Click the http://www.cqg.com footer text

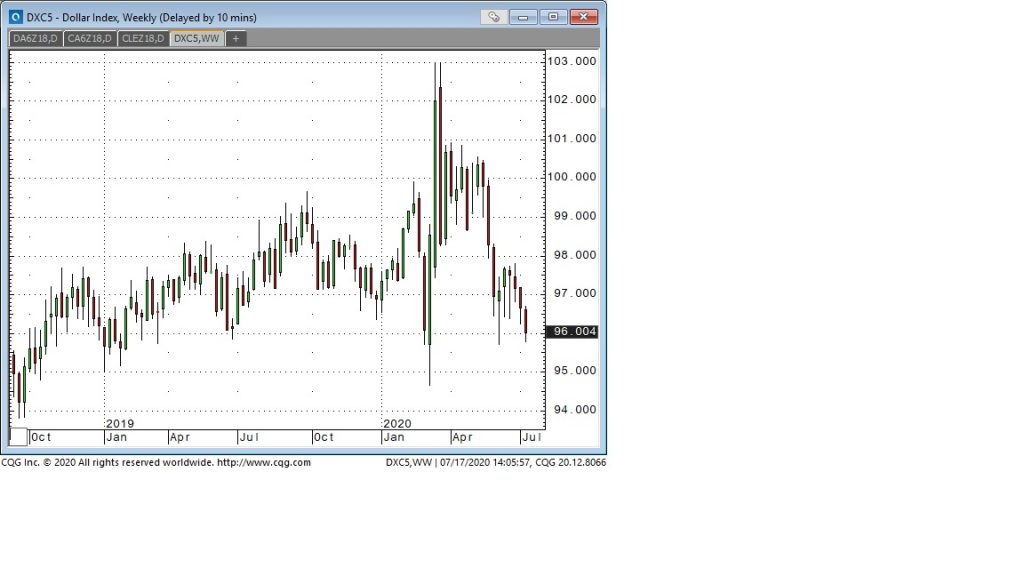(x=264, y=462)
